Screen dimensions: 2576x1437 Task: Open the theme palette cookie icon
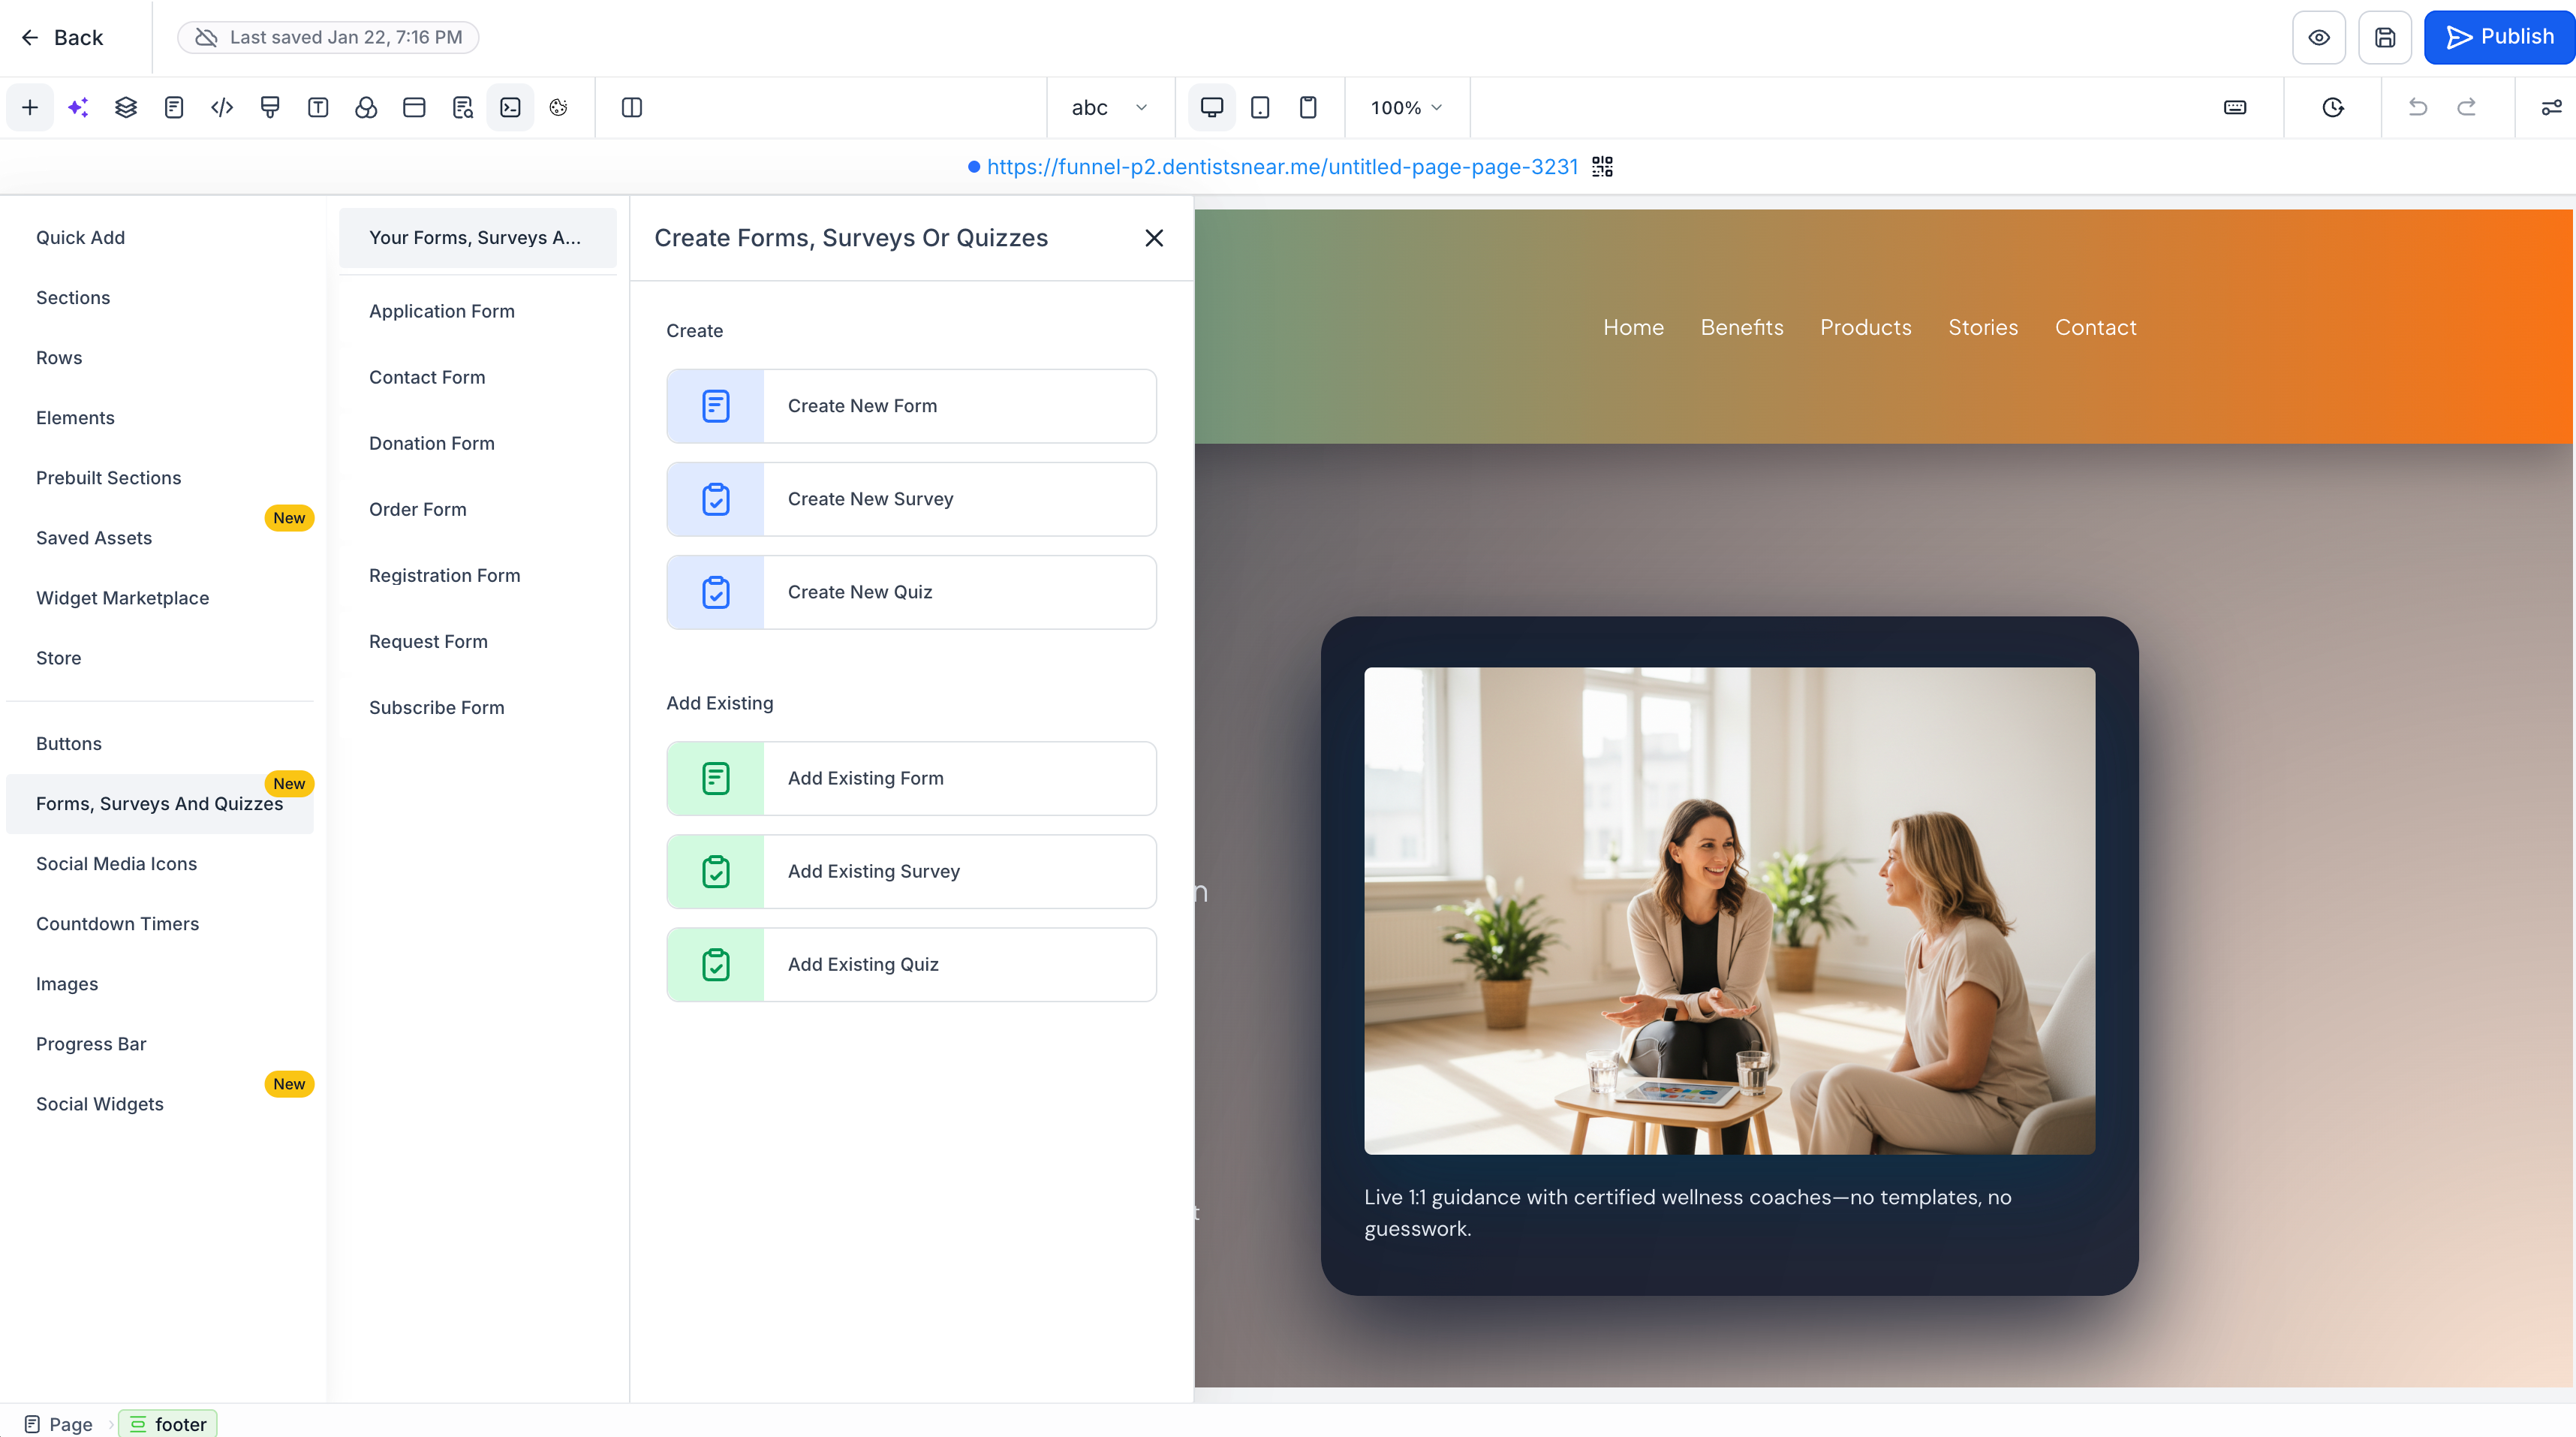pos(558,107)
